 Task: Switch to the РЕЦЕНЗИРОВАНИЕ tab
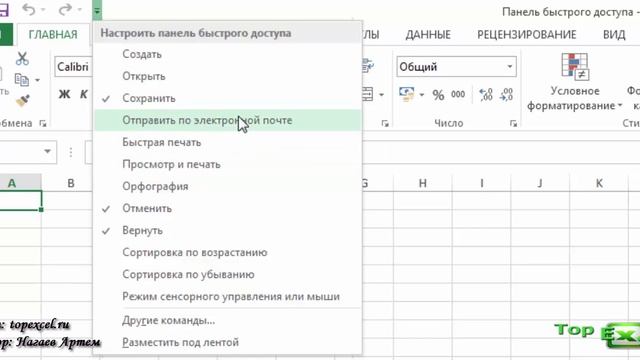point(527,35)
